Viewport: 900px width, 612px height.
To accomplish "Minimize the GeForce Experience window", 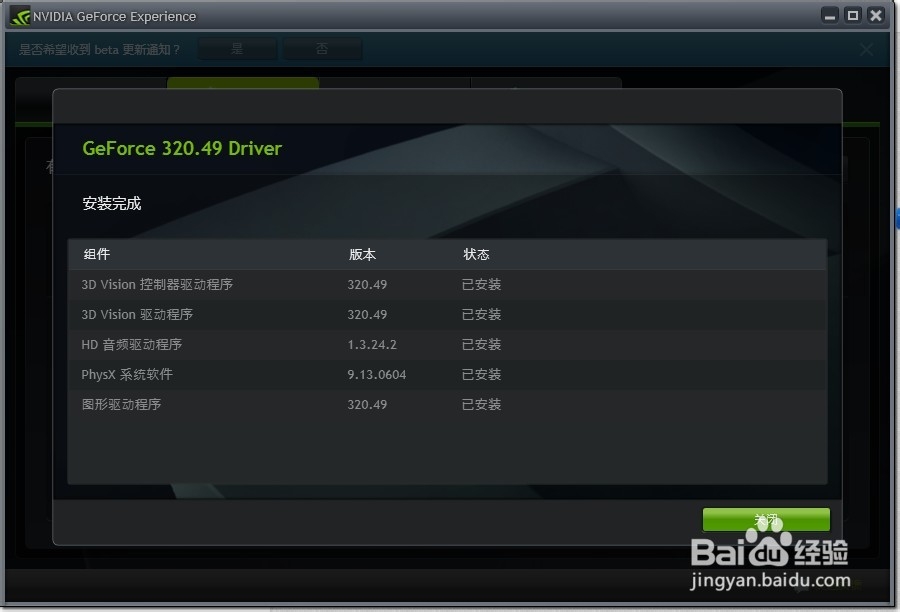I will 829,16.
